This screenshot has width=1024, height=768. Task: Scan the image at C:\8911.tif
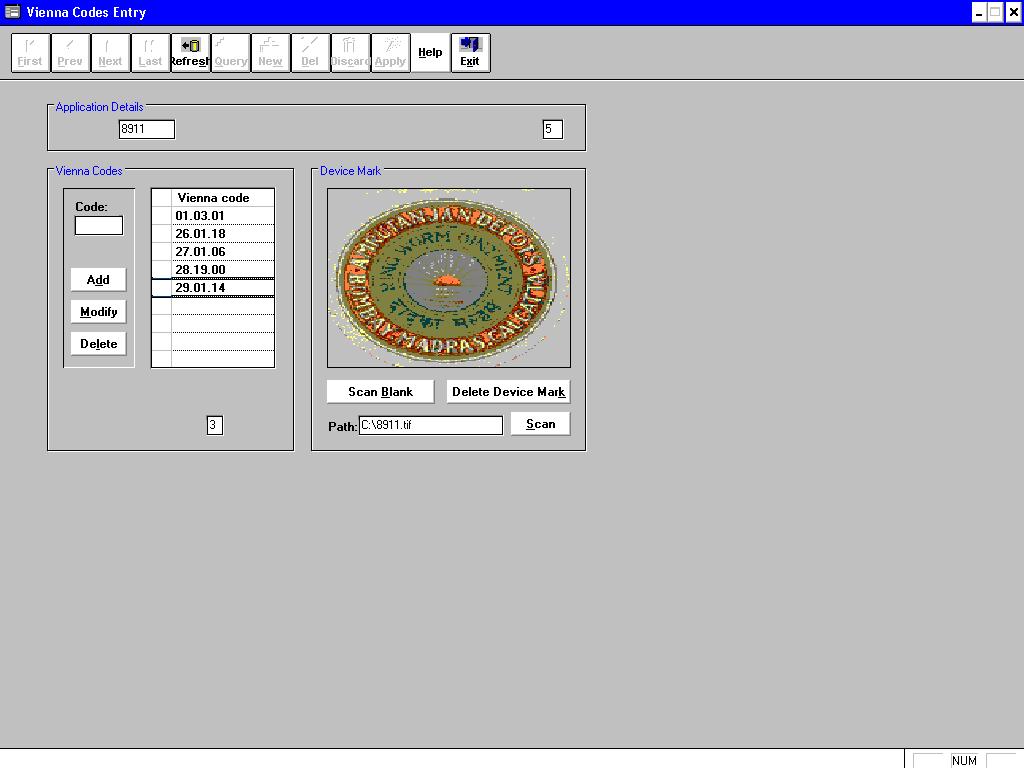540,424
